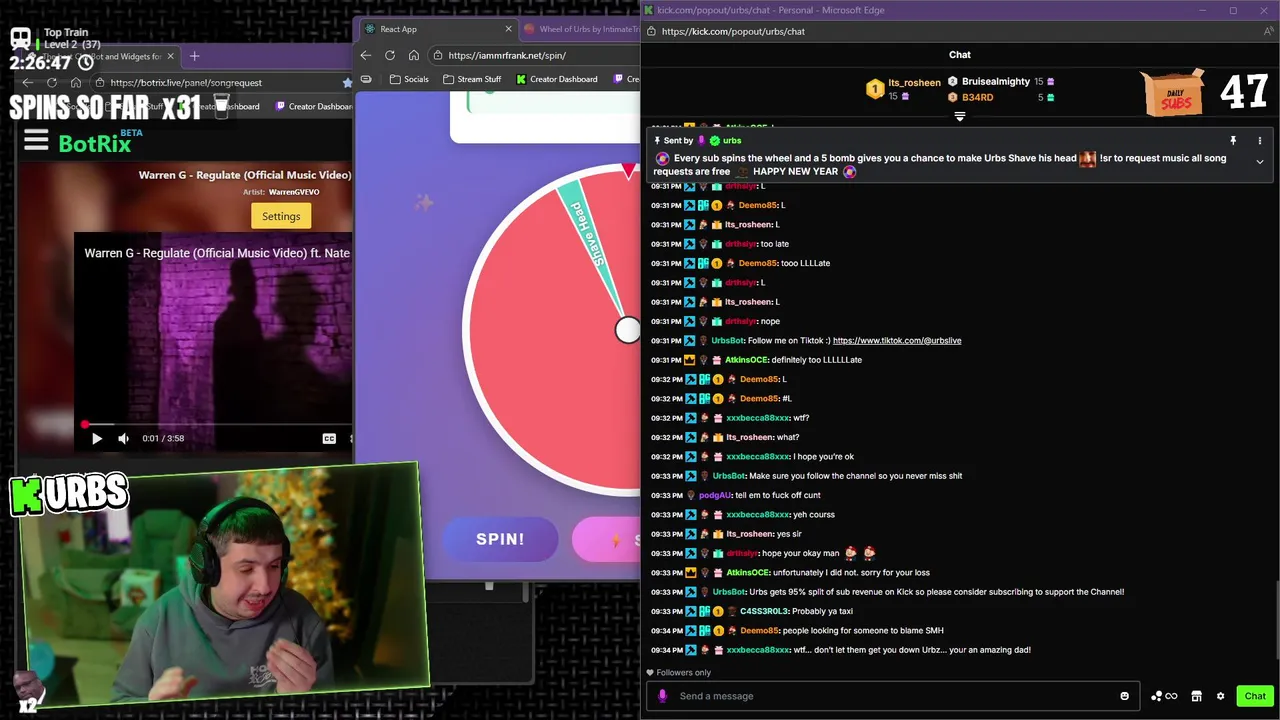Open Bruisealmighty leaderboard entry
The height and width of the screenshot is (720, 1280).
[1000, 81]
